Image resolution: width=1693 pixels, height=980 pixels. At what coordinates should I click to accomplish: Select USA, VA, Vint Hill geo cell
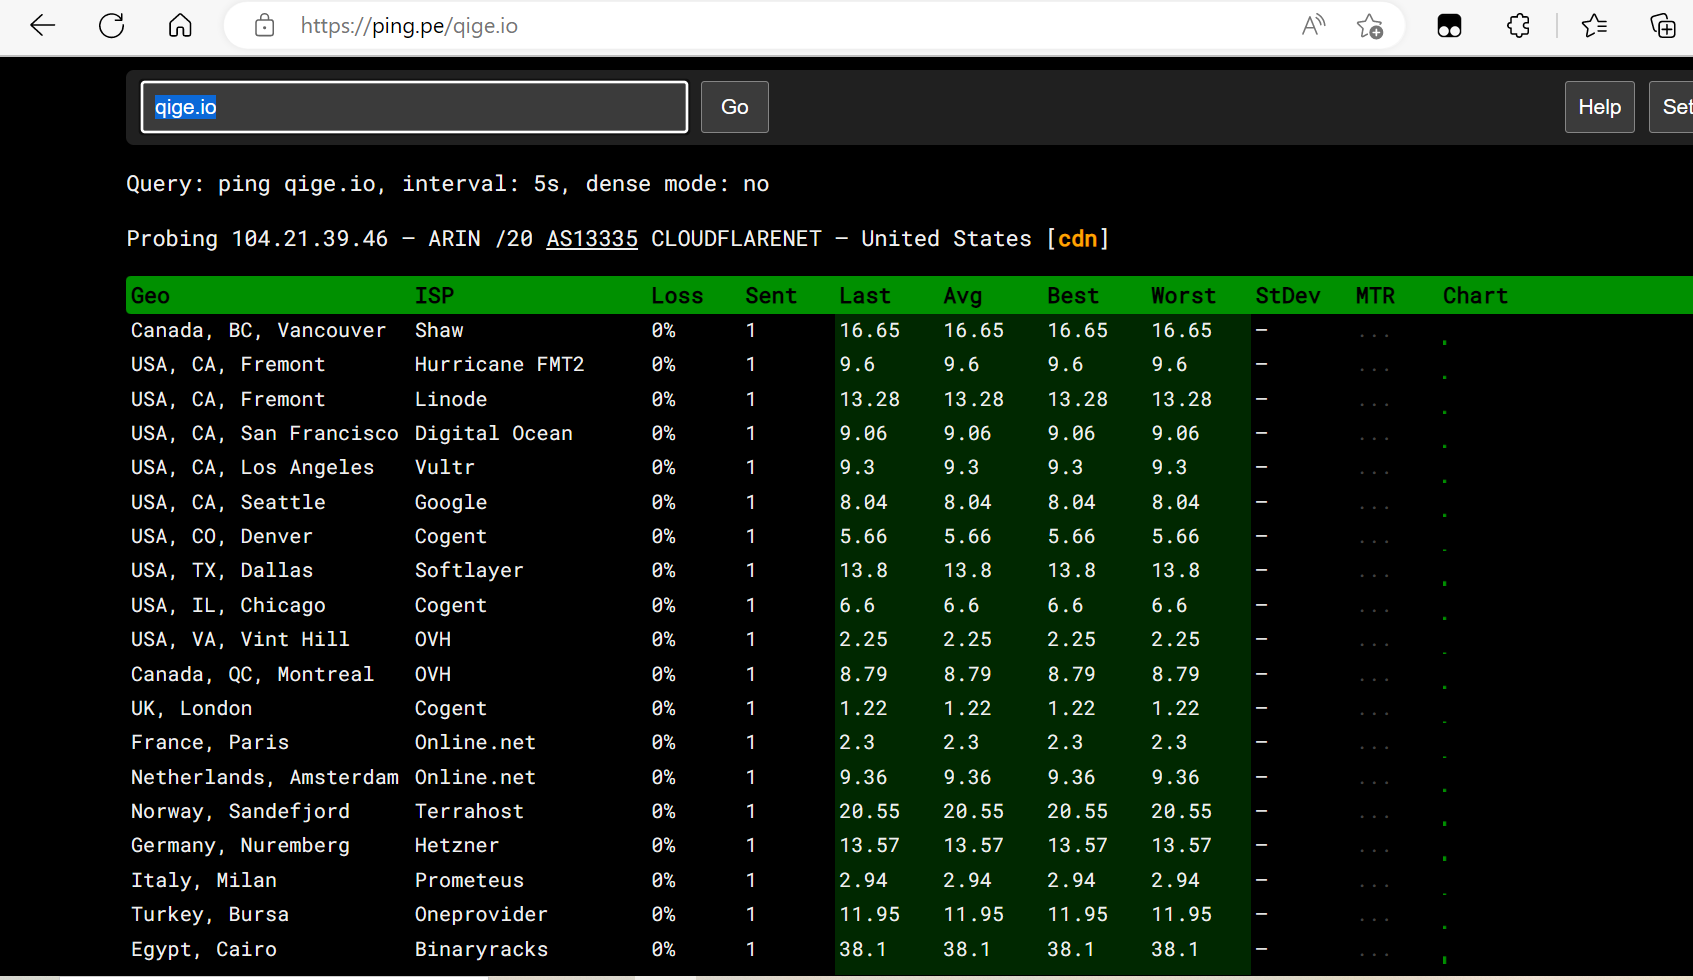(240, 640)
